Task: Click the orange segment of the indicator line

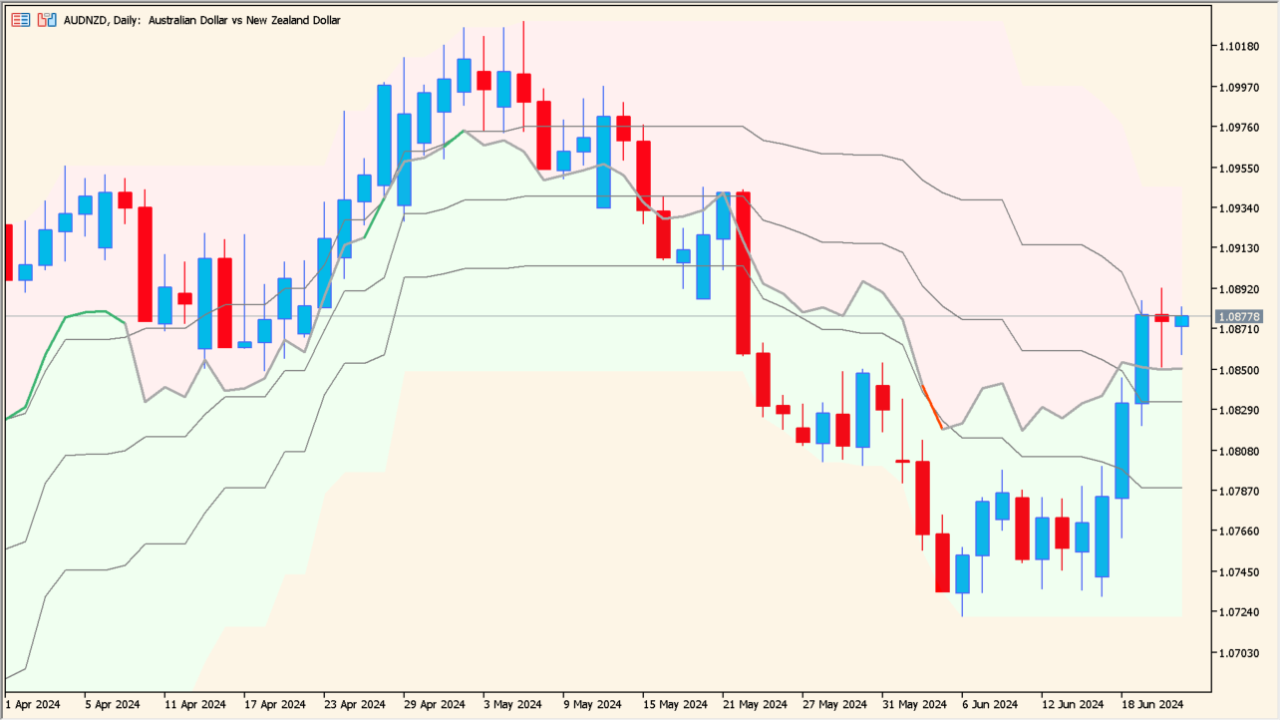Action: click(x=932, y=407)
